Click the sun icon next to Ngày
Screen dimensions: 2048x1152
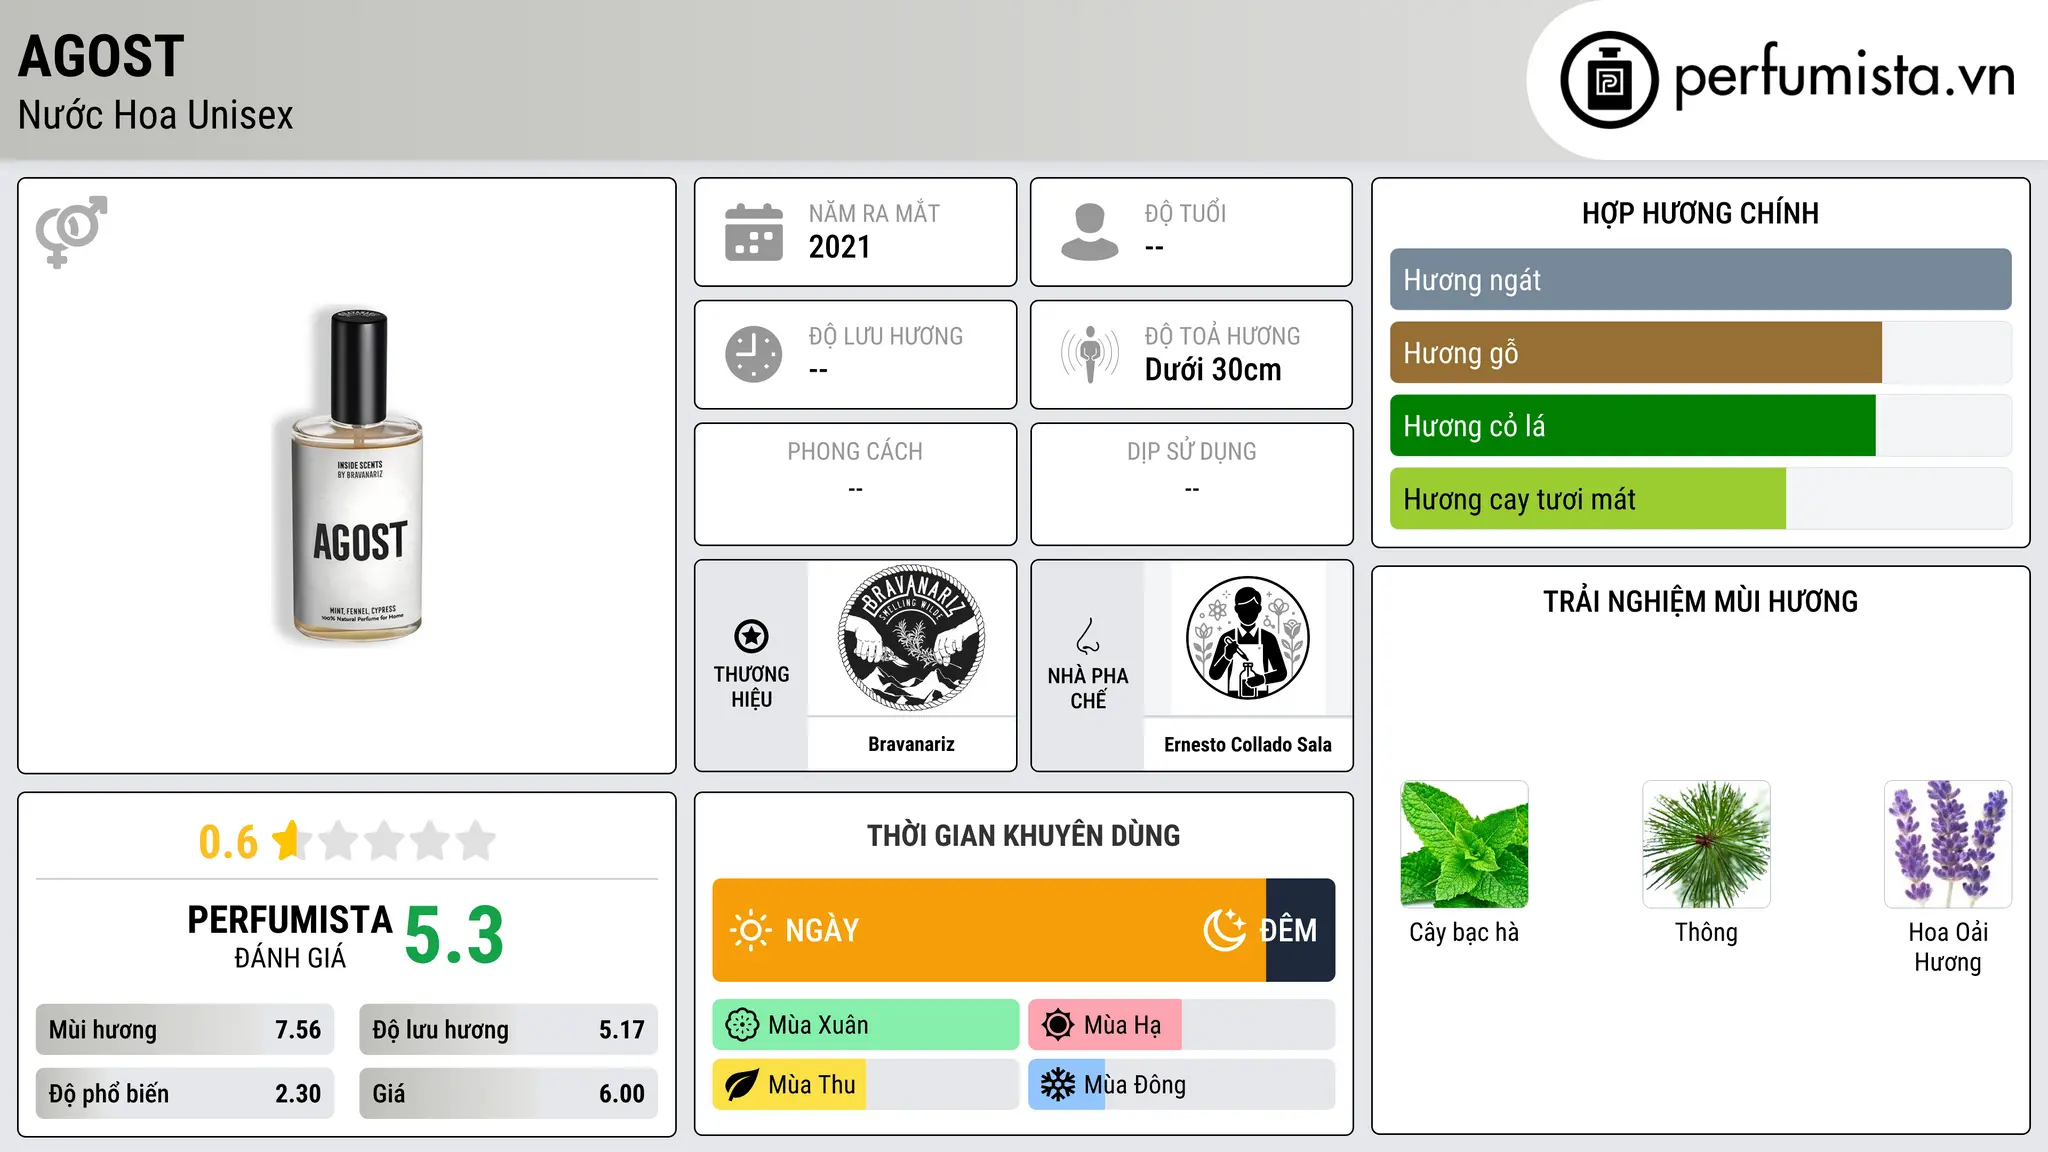[750, 930]
